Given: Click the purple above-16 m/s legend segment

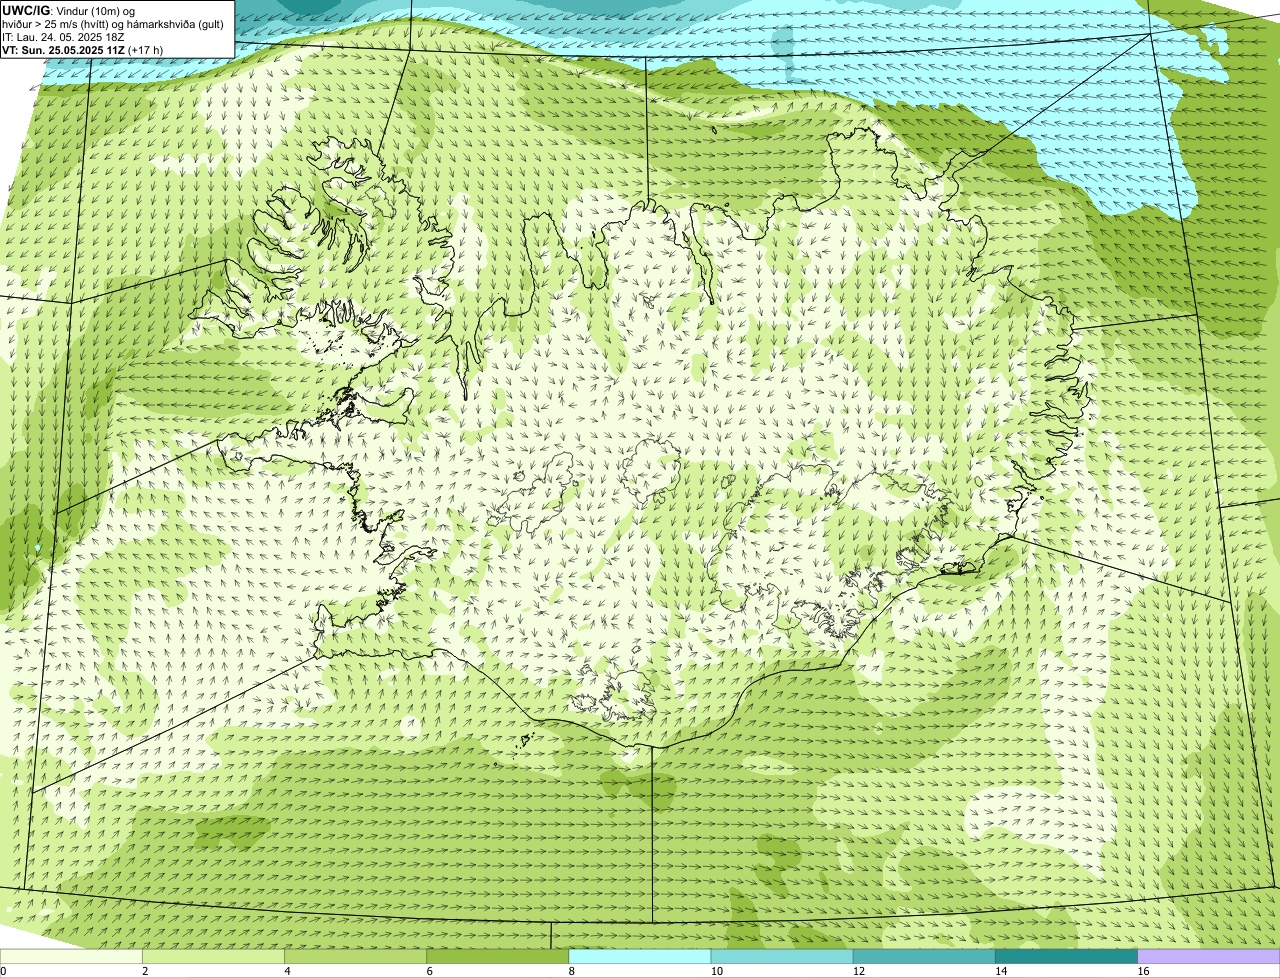Looking at the screenshot, I should pyautogui.click(x=1209, y=957).
